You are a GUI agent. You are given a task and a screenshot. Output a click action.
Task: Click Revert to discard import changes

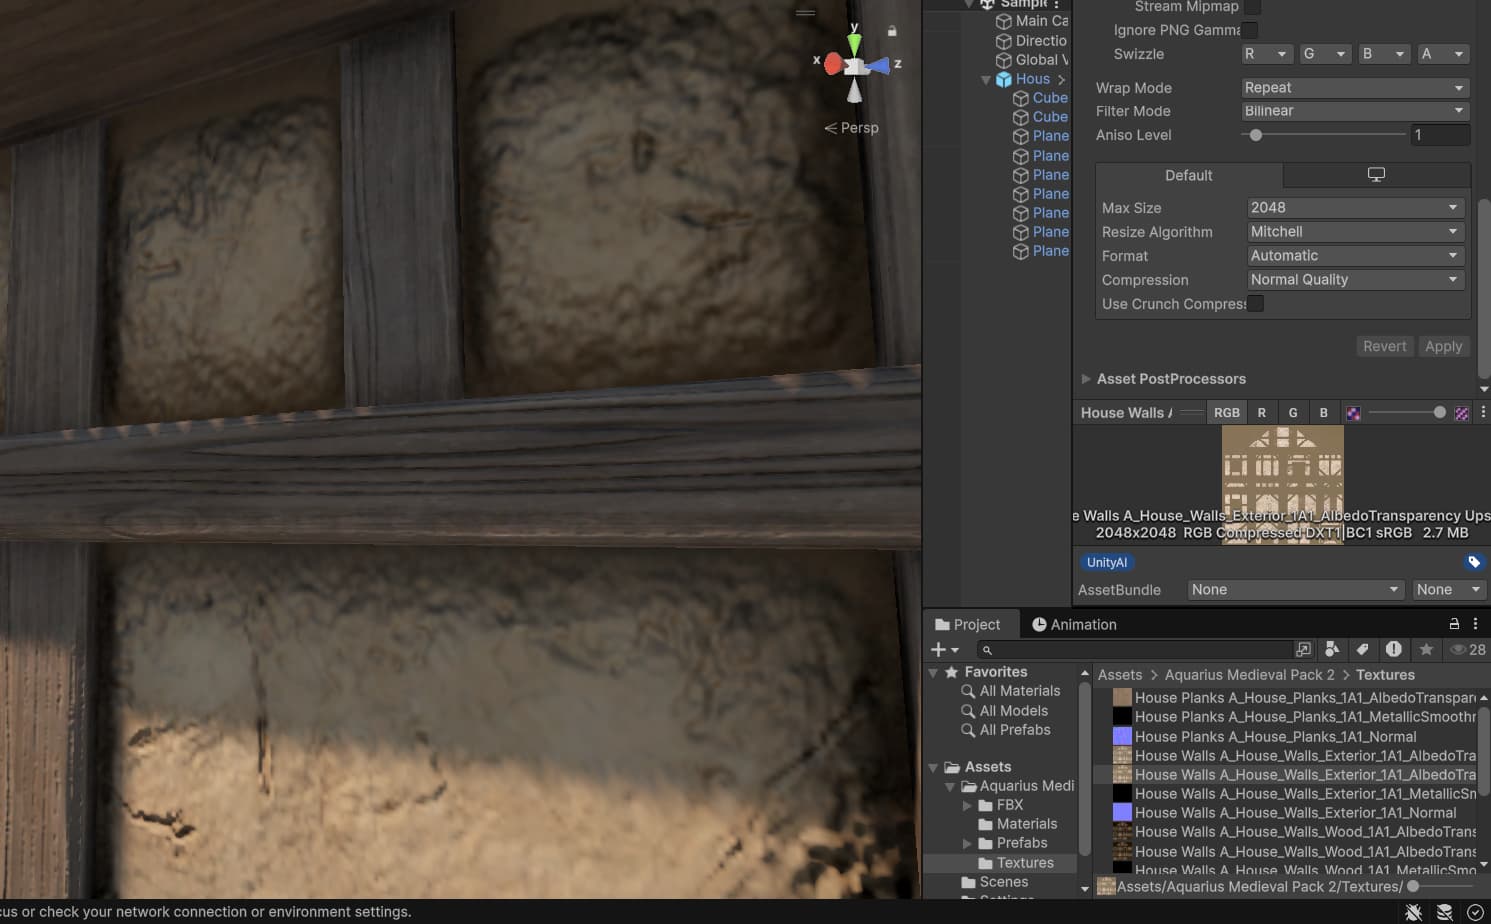click(1384, 346)
